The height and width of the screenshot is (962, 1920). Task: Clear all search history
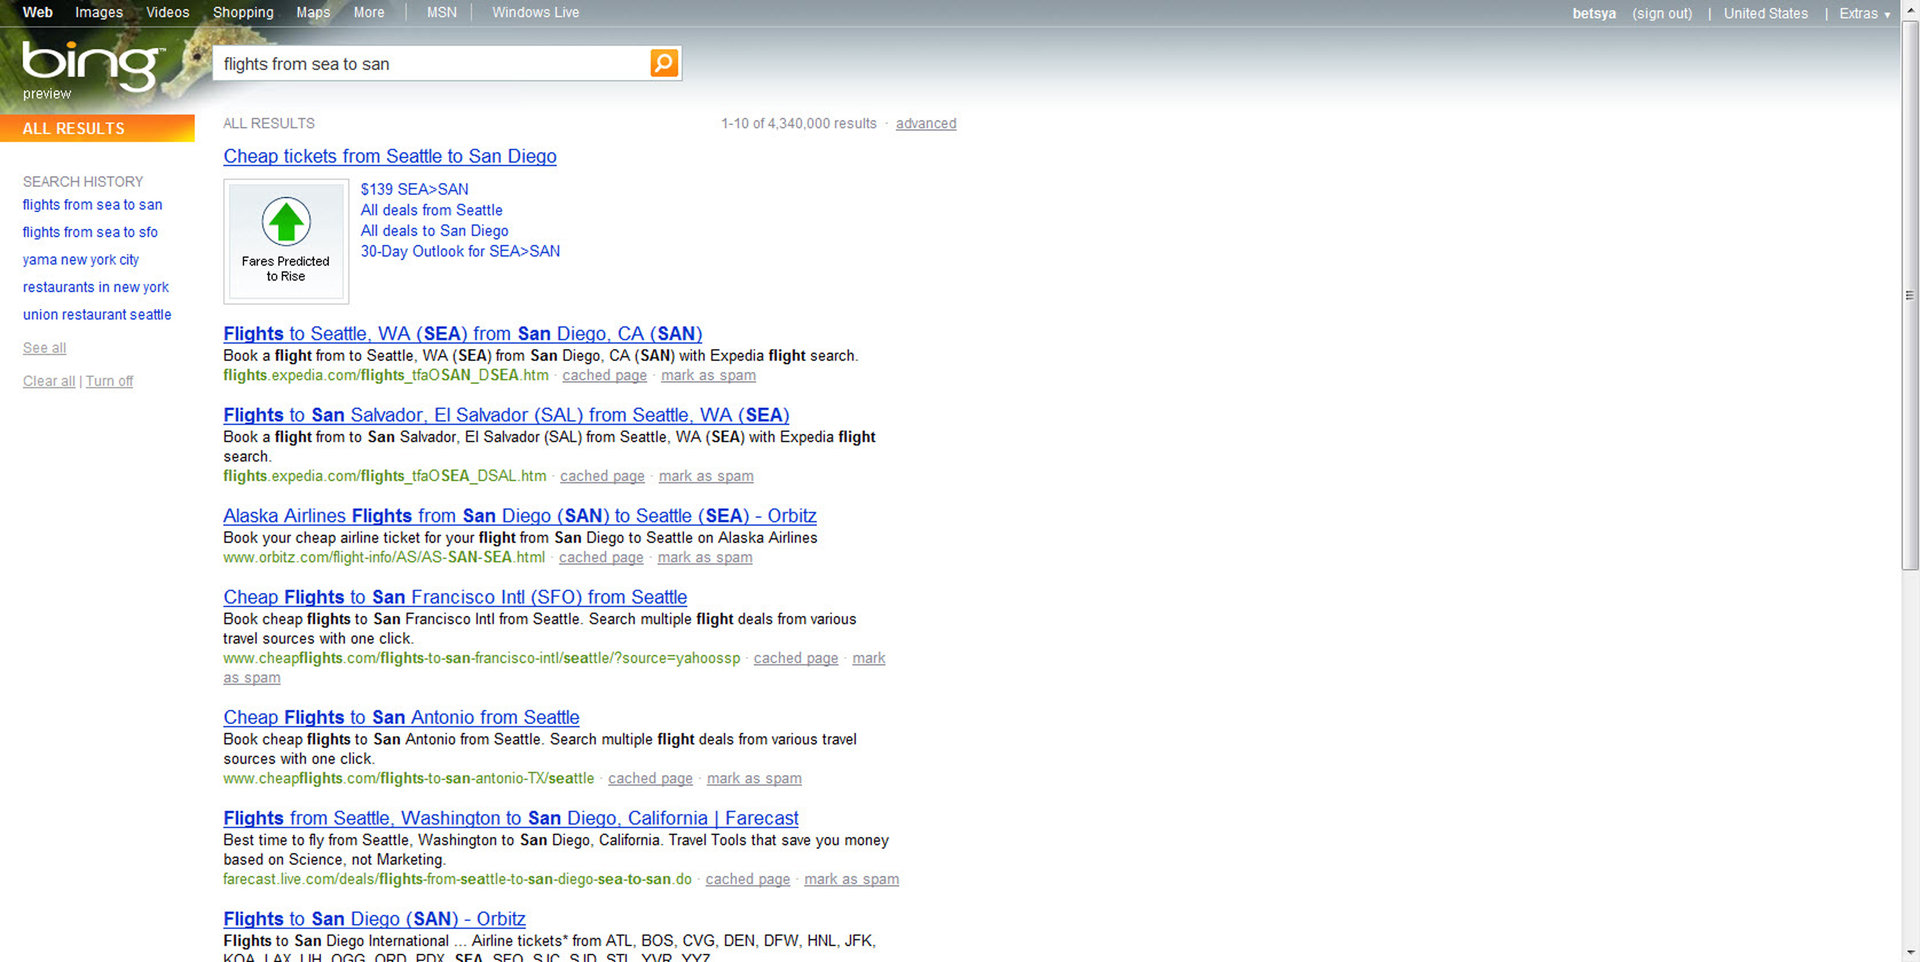click(x=49, y=381)
